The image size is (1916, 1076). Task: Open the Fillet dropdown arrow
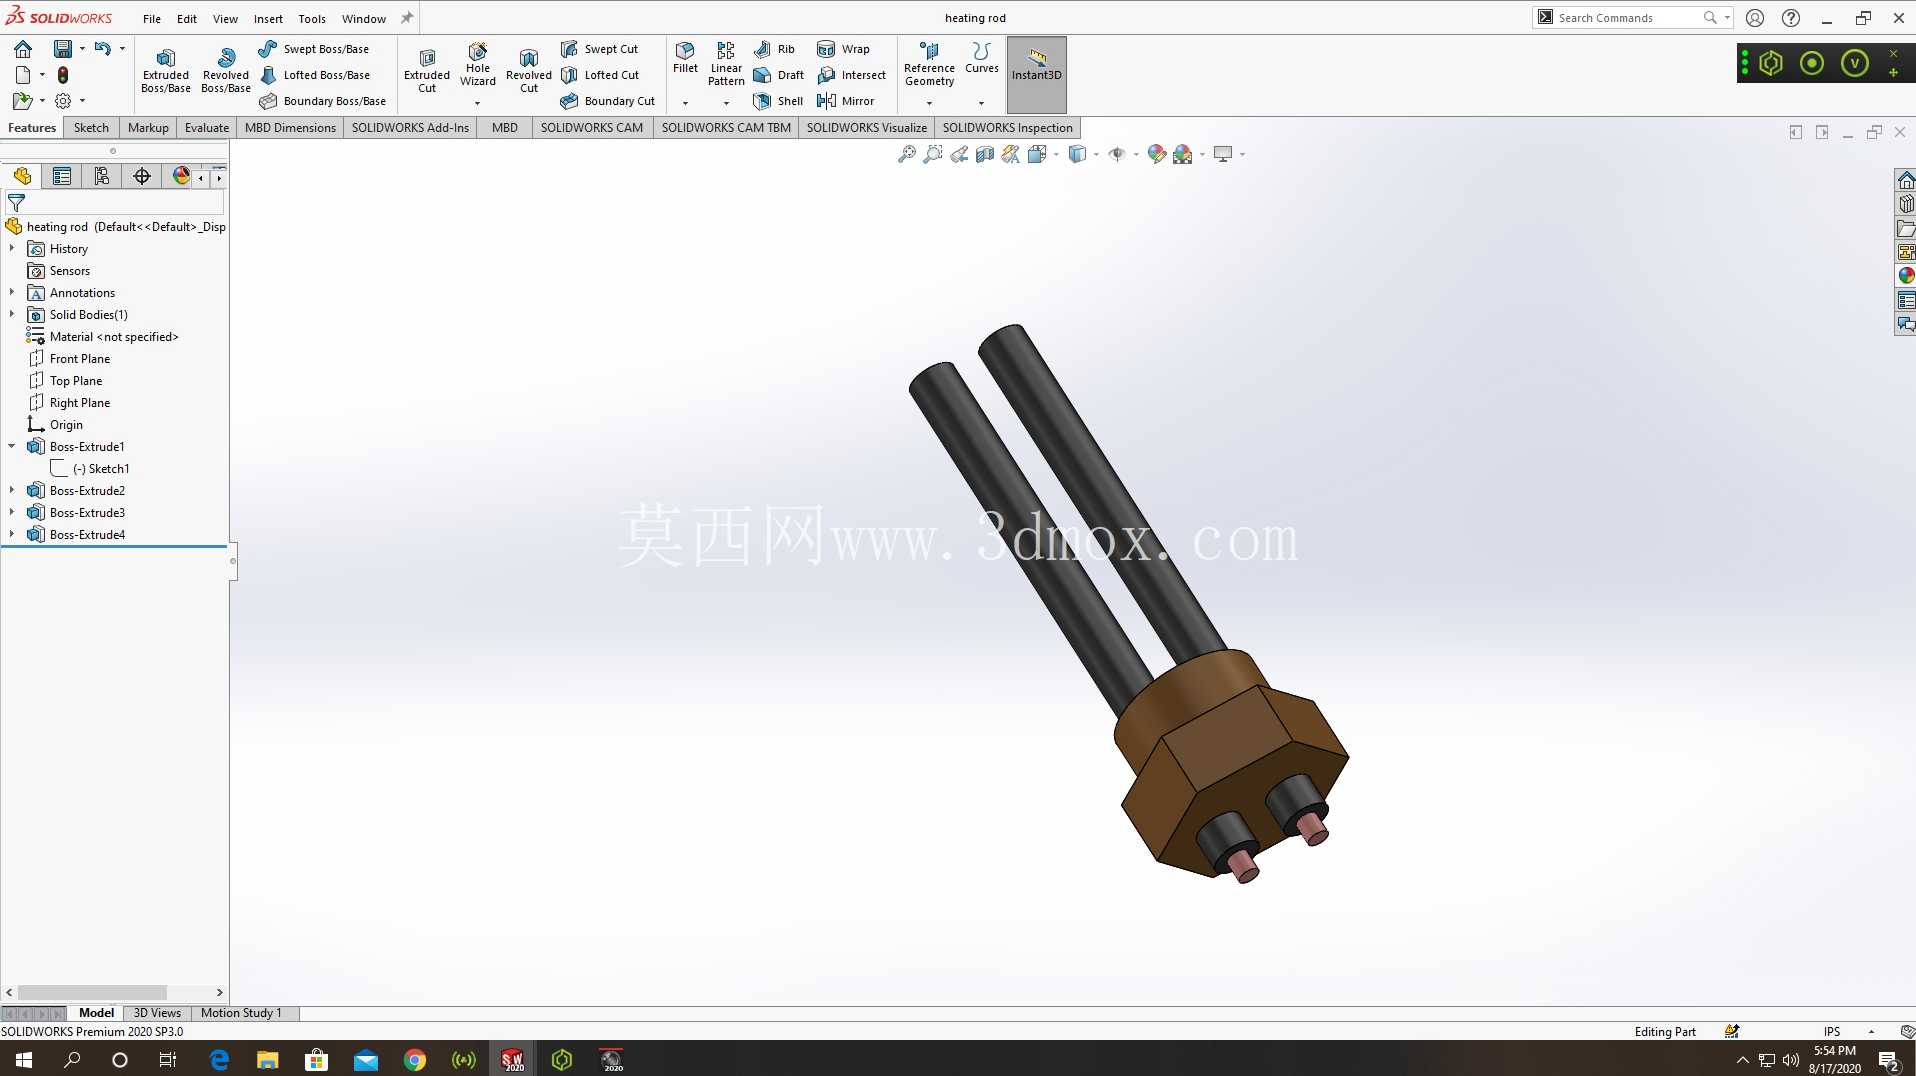[685, 103]
